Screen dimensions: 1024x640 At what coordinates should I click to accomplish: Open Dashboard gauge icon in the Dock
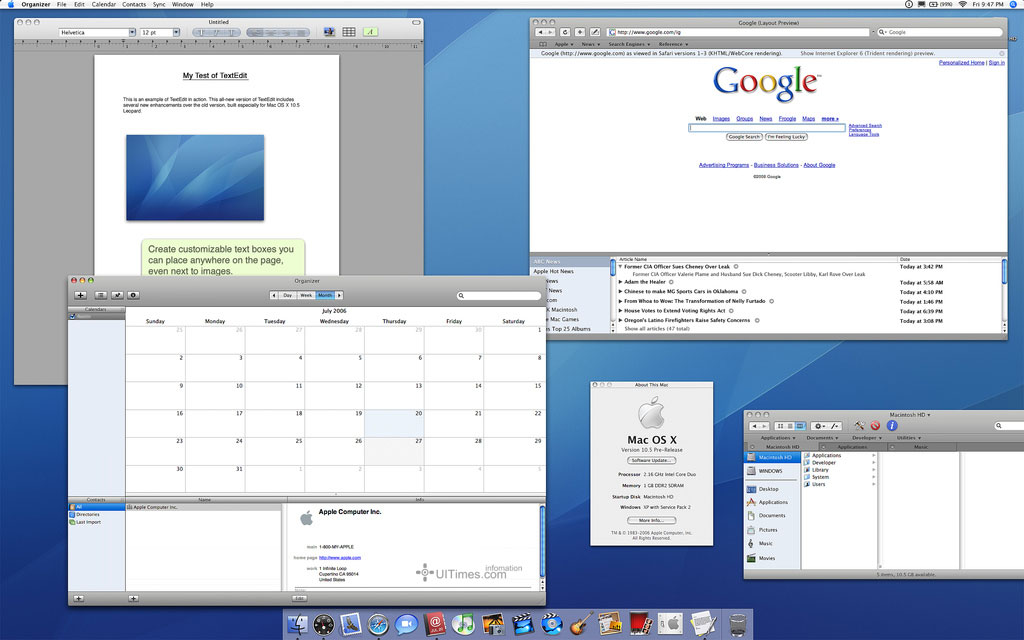pyautogui.click(x=323, y=624)
